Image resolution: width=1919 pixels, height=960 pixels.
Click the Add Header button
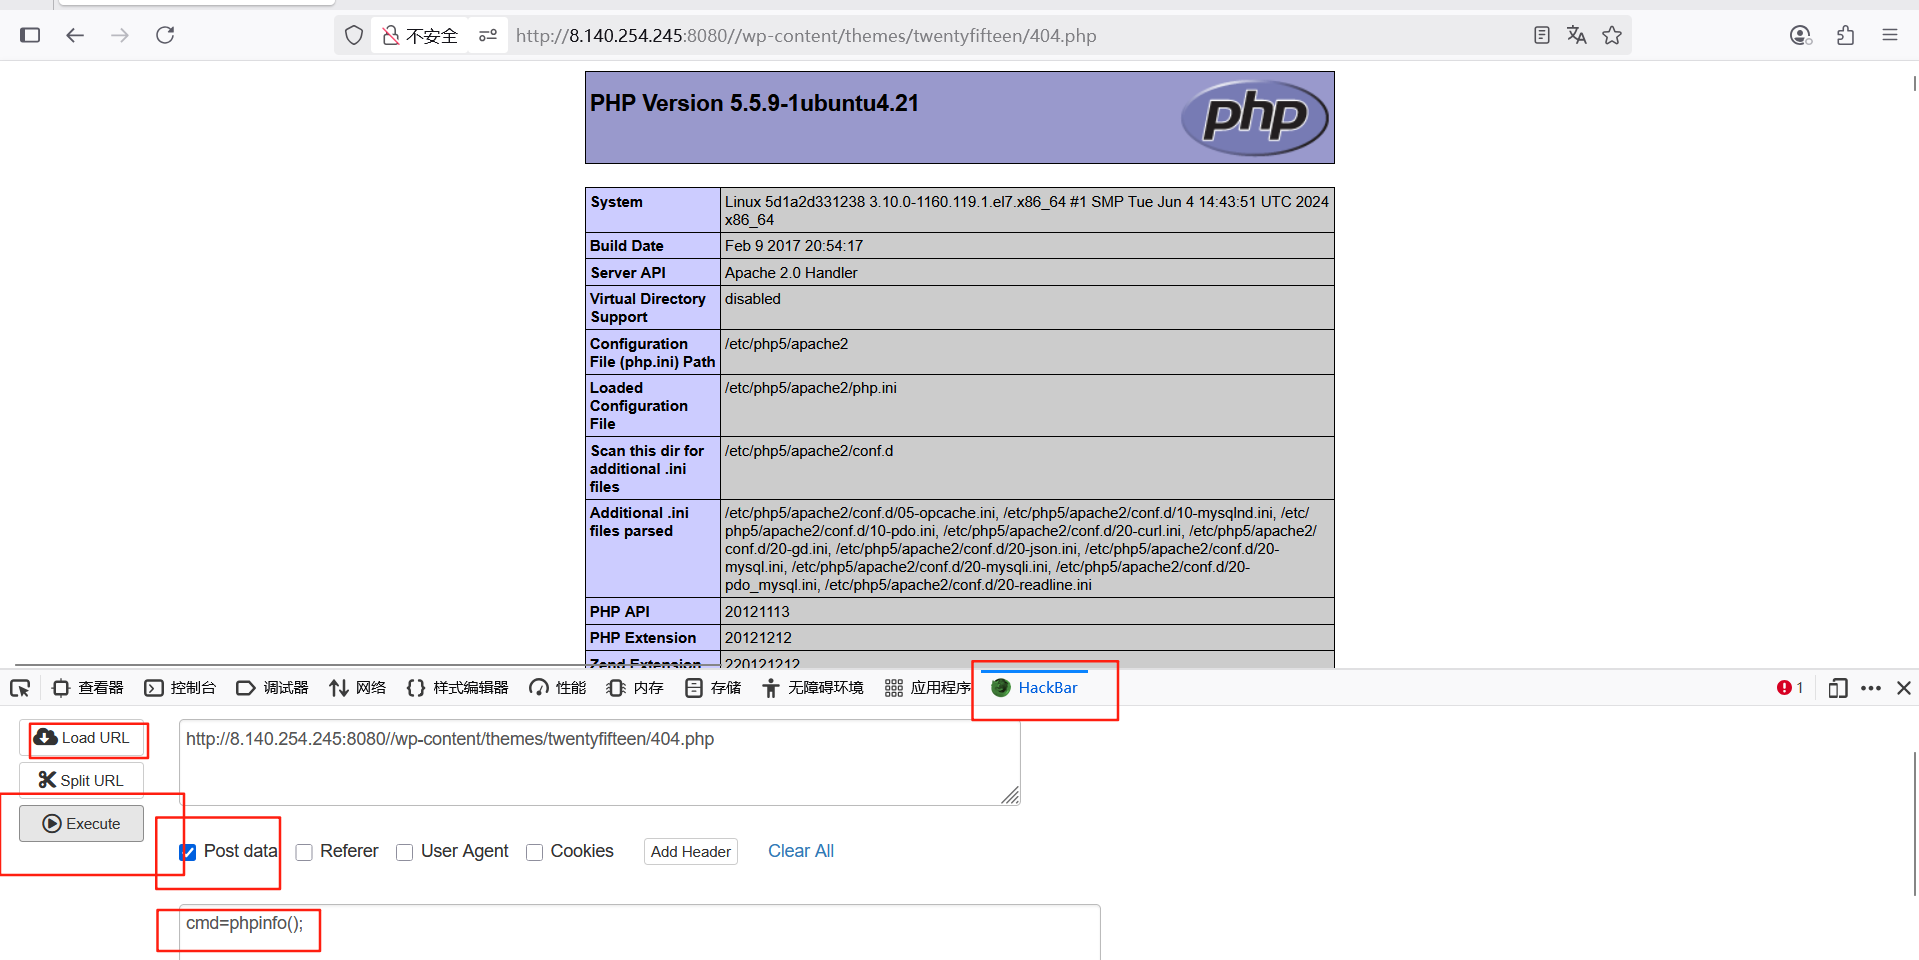click(x=691, y=852)
